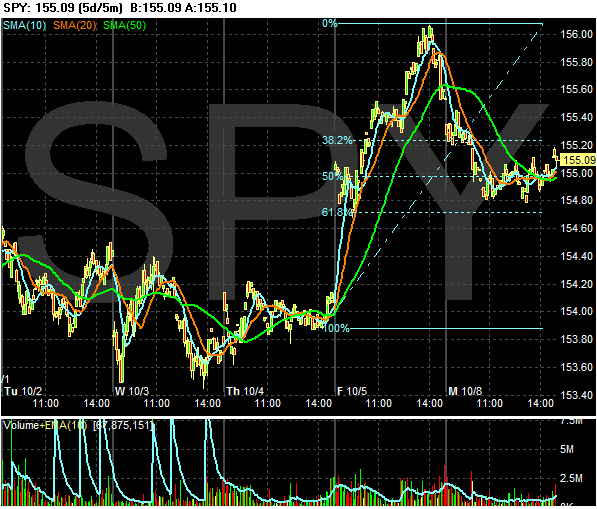Click the Volume+EMA(10) indicator label
This screenshot has height=509, width=597.
click(x=45, y=425)
